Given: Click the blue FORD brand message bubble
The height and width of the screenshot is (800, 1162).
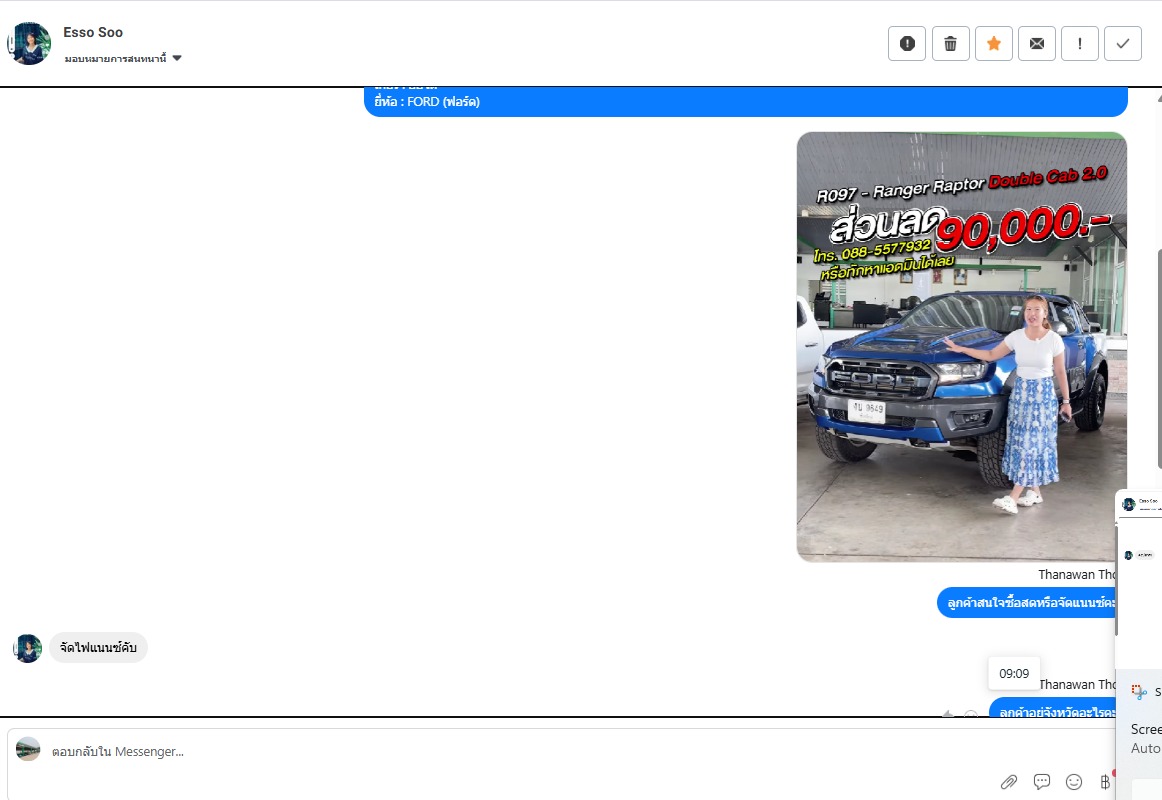Looking at the screenshot, I should pyautogui.click(x=745, y=102).
